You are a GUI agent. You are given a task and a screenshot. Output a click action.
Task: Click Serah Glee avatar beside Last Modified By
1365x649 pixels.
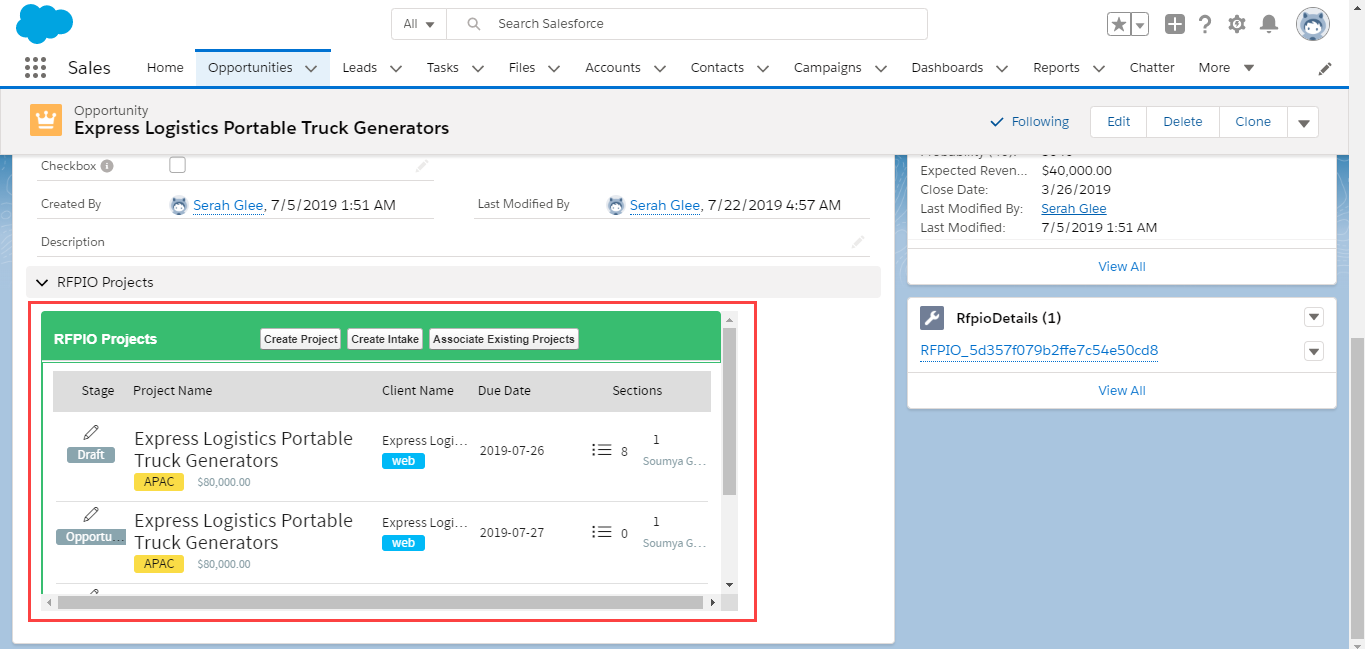(x=616, y=205)
